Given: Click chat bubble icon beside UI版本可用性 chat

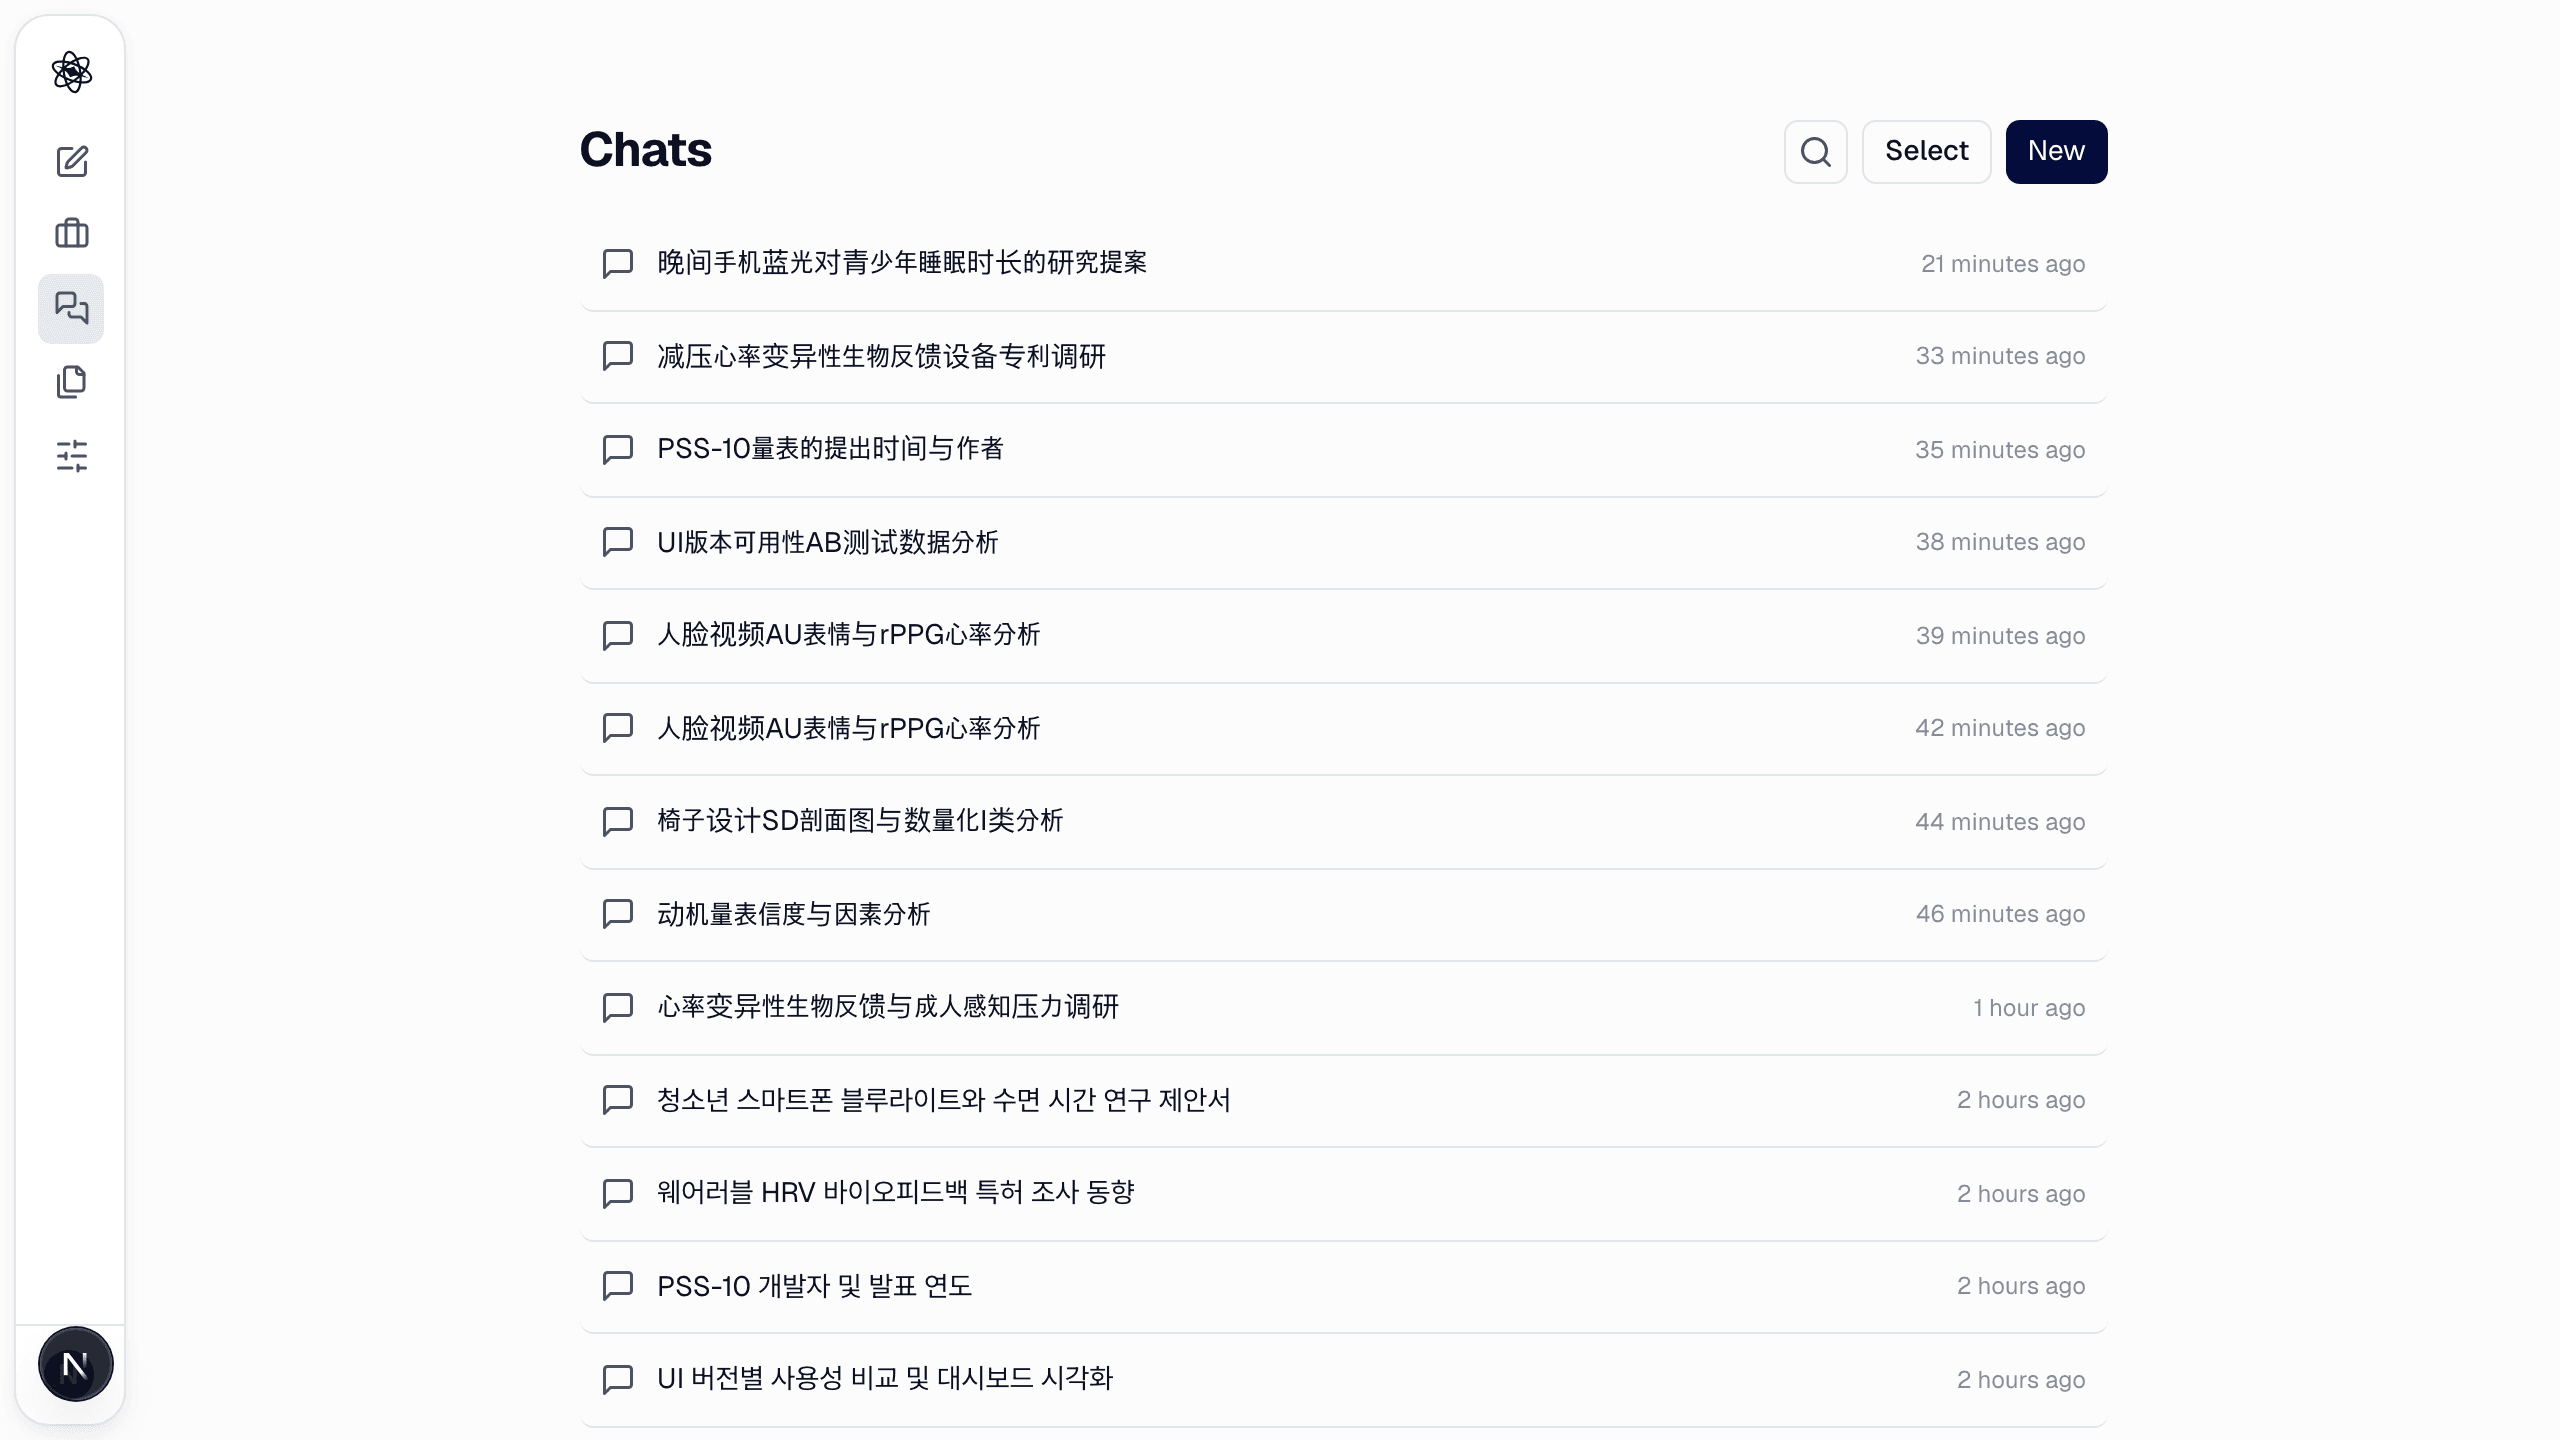Looking at the screenshot, I should (x=618, y=542).
